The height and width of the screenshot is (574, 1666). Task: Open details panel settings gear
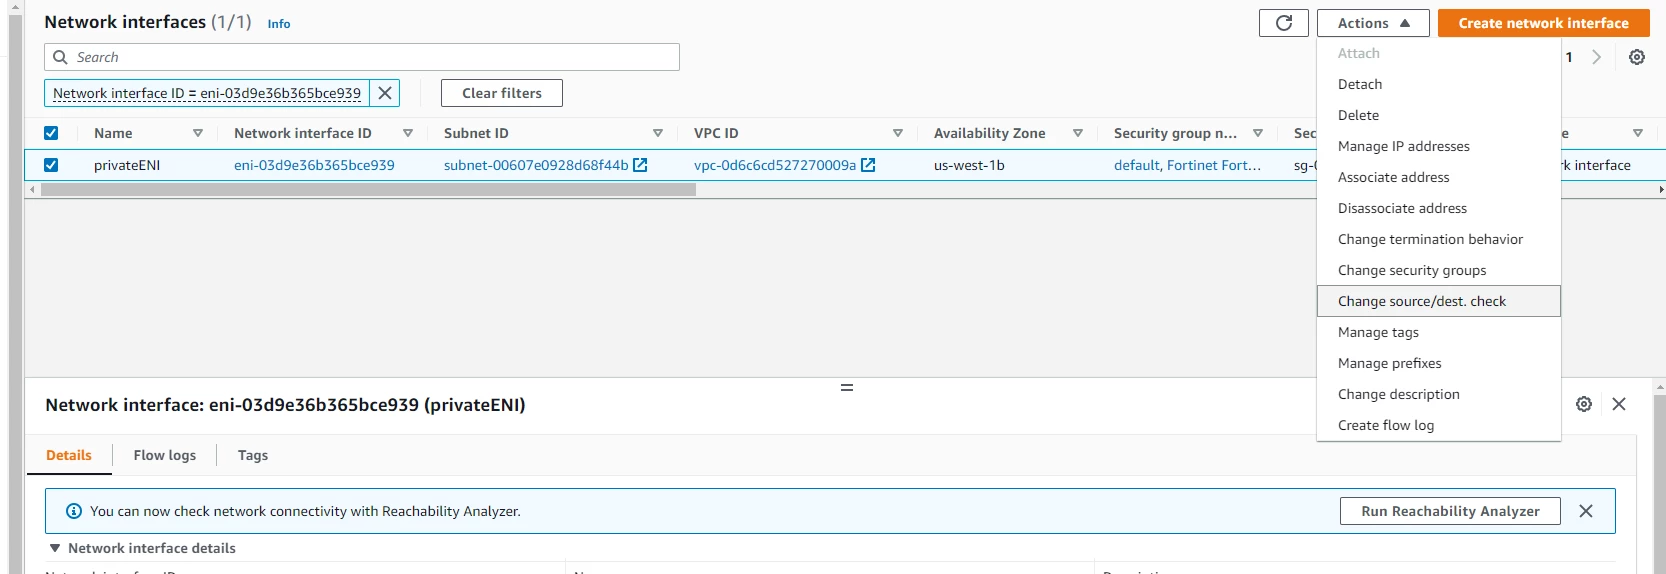click(x=1584, y=404)
